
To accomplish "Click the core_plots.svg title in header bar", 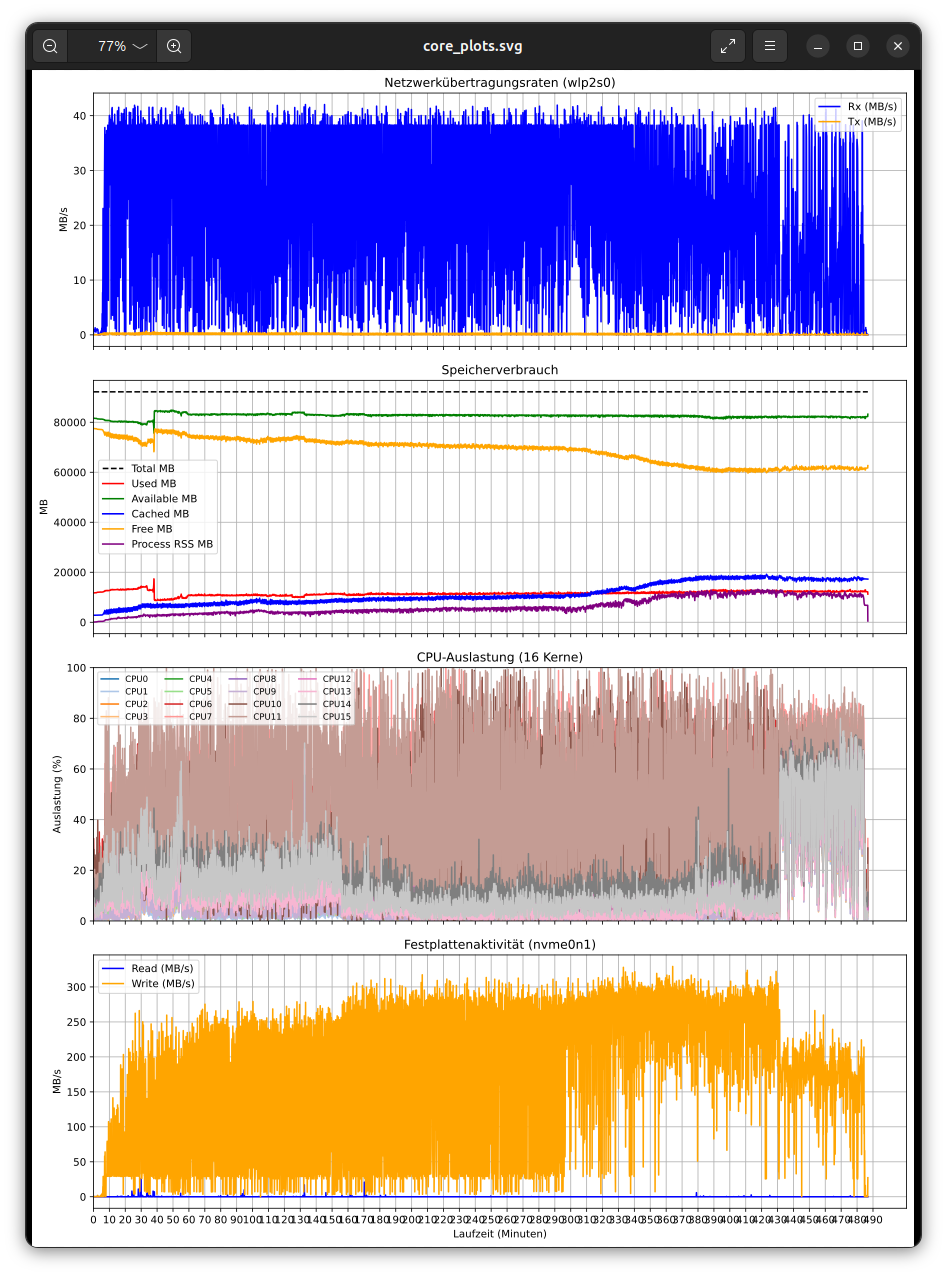I will (x=473, y=46).
